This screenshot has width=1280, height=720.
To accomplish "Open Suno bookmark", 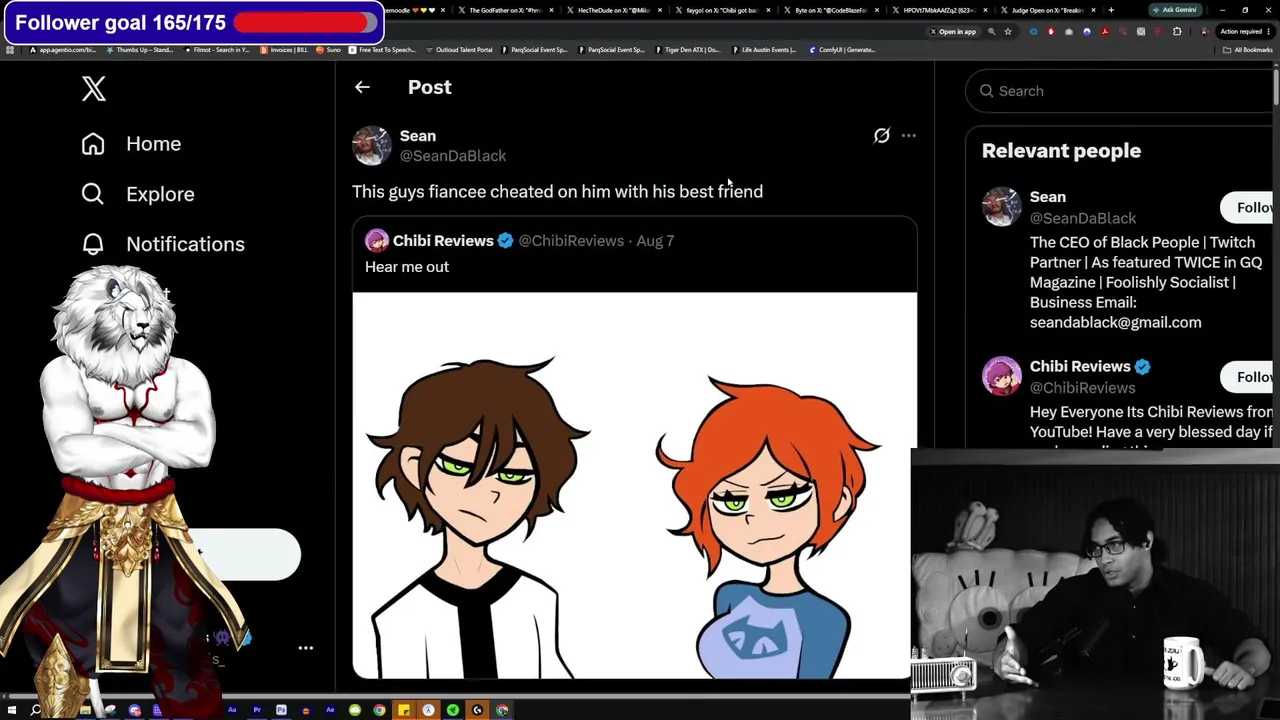I will [x=329, y=50].
